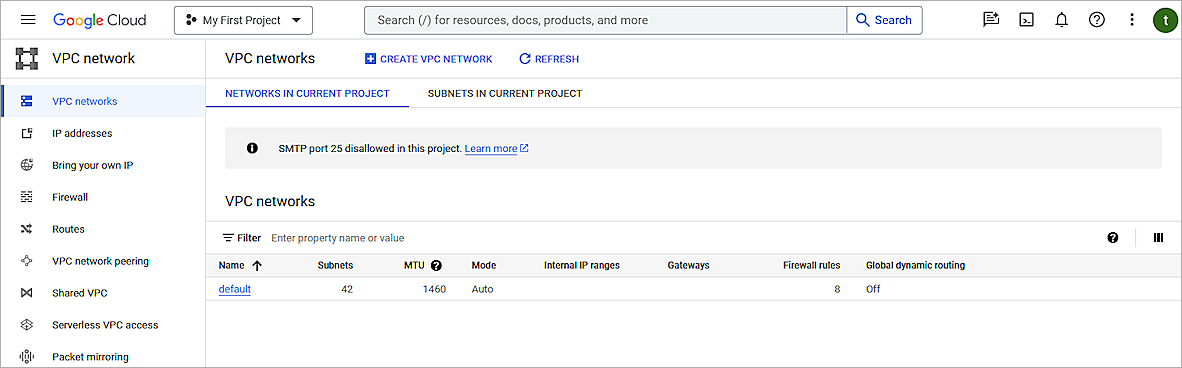Sort the table by Name column
The image size is (1182, 368).
tap(240, 265)
